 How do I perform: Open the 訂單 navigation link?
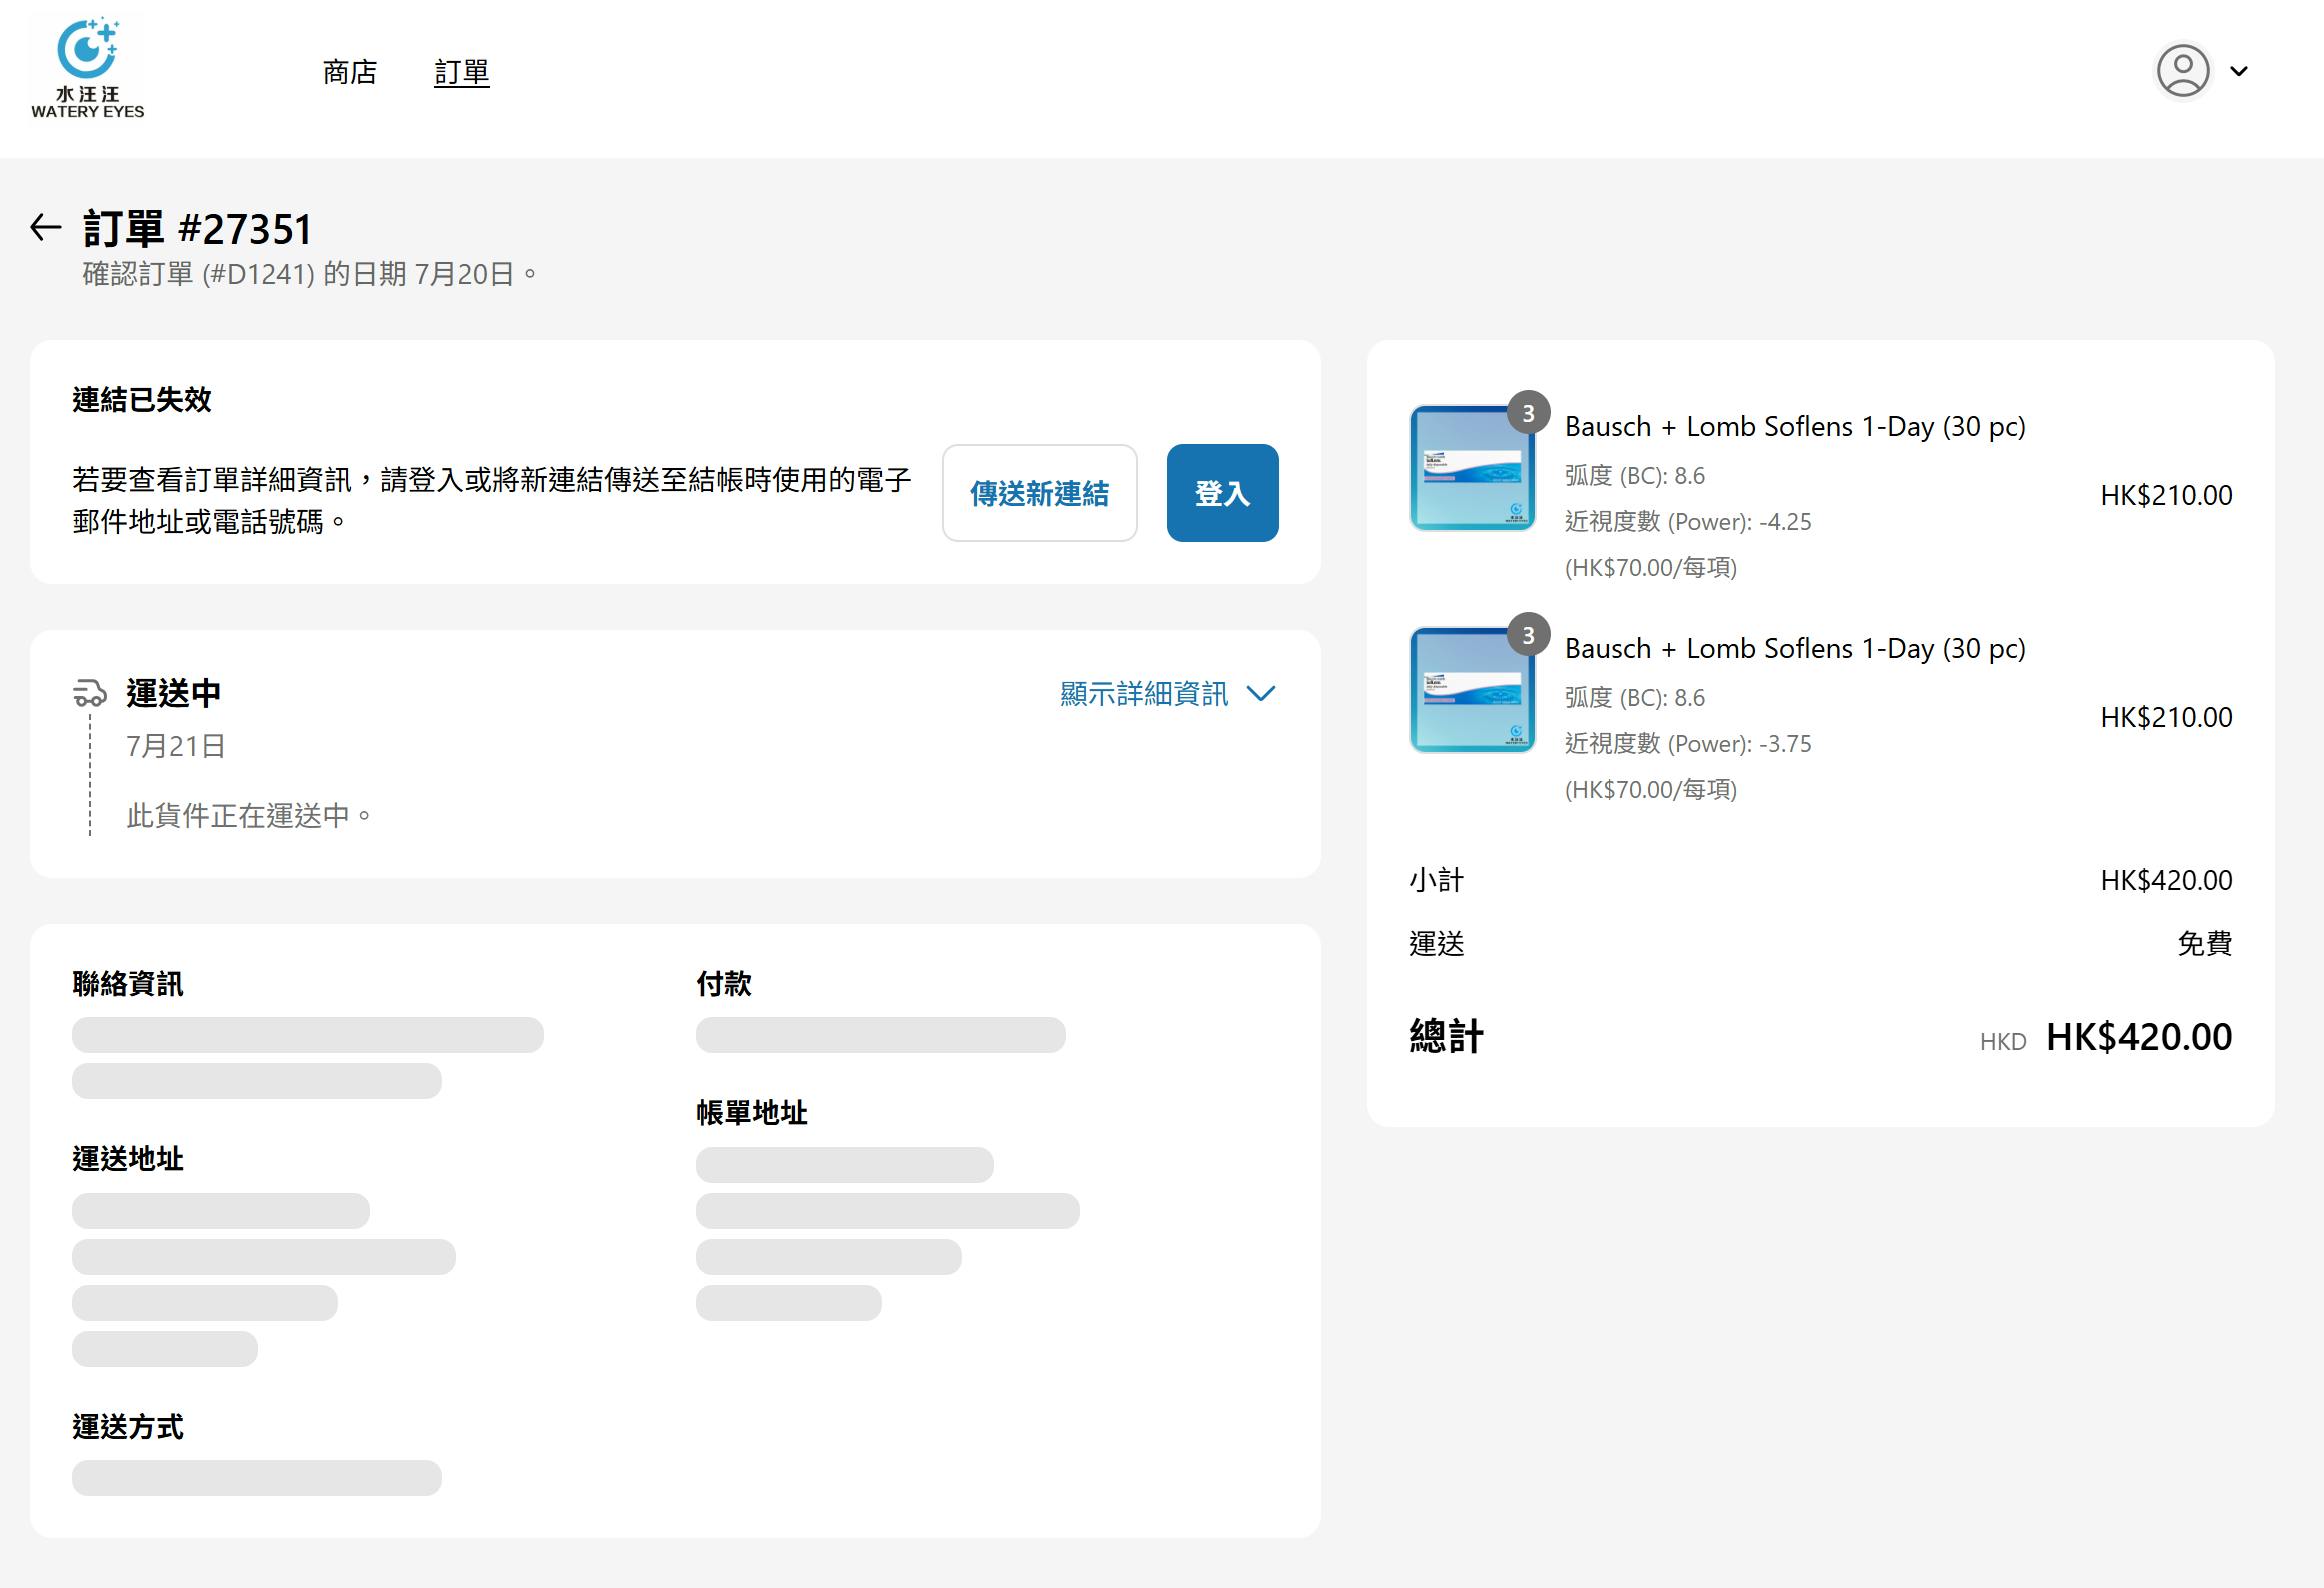(461, 72)
